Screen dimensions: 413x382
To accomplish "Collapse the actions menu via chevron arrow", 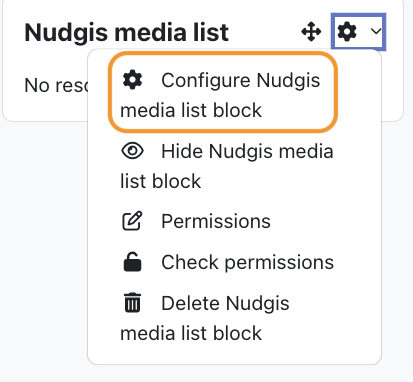I will coord(376,31).
